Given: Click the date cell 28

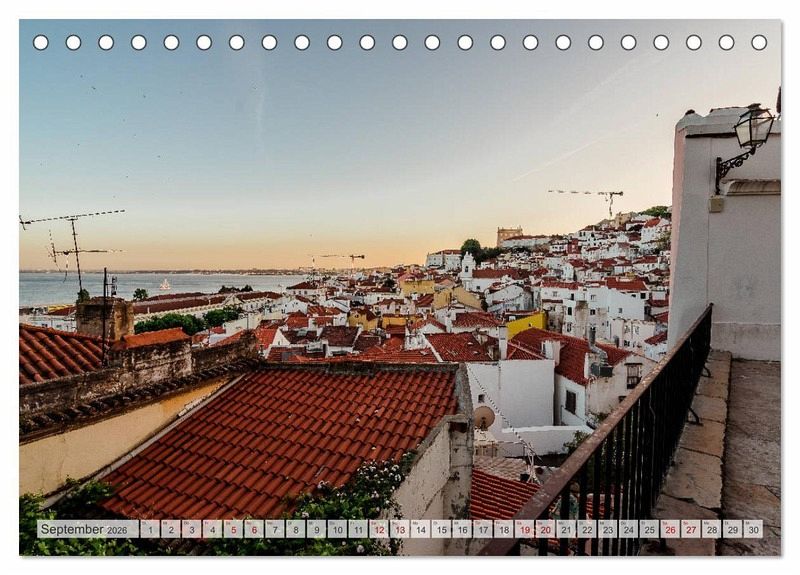Looking at the screenshot, I should (712, 529).
